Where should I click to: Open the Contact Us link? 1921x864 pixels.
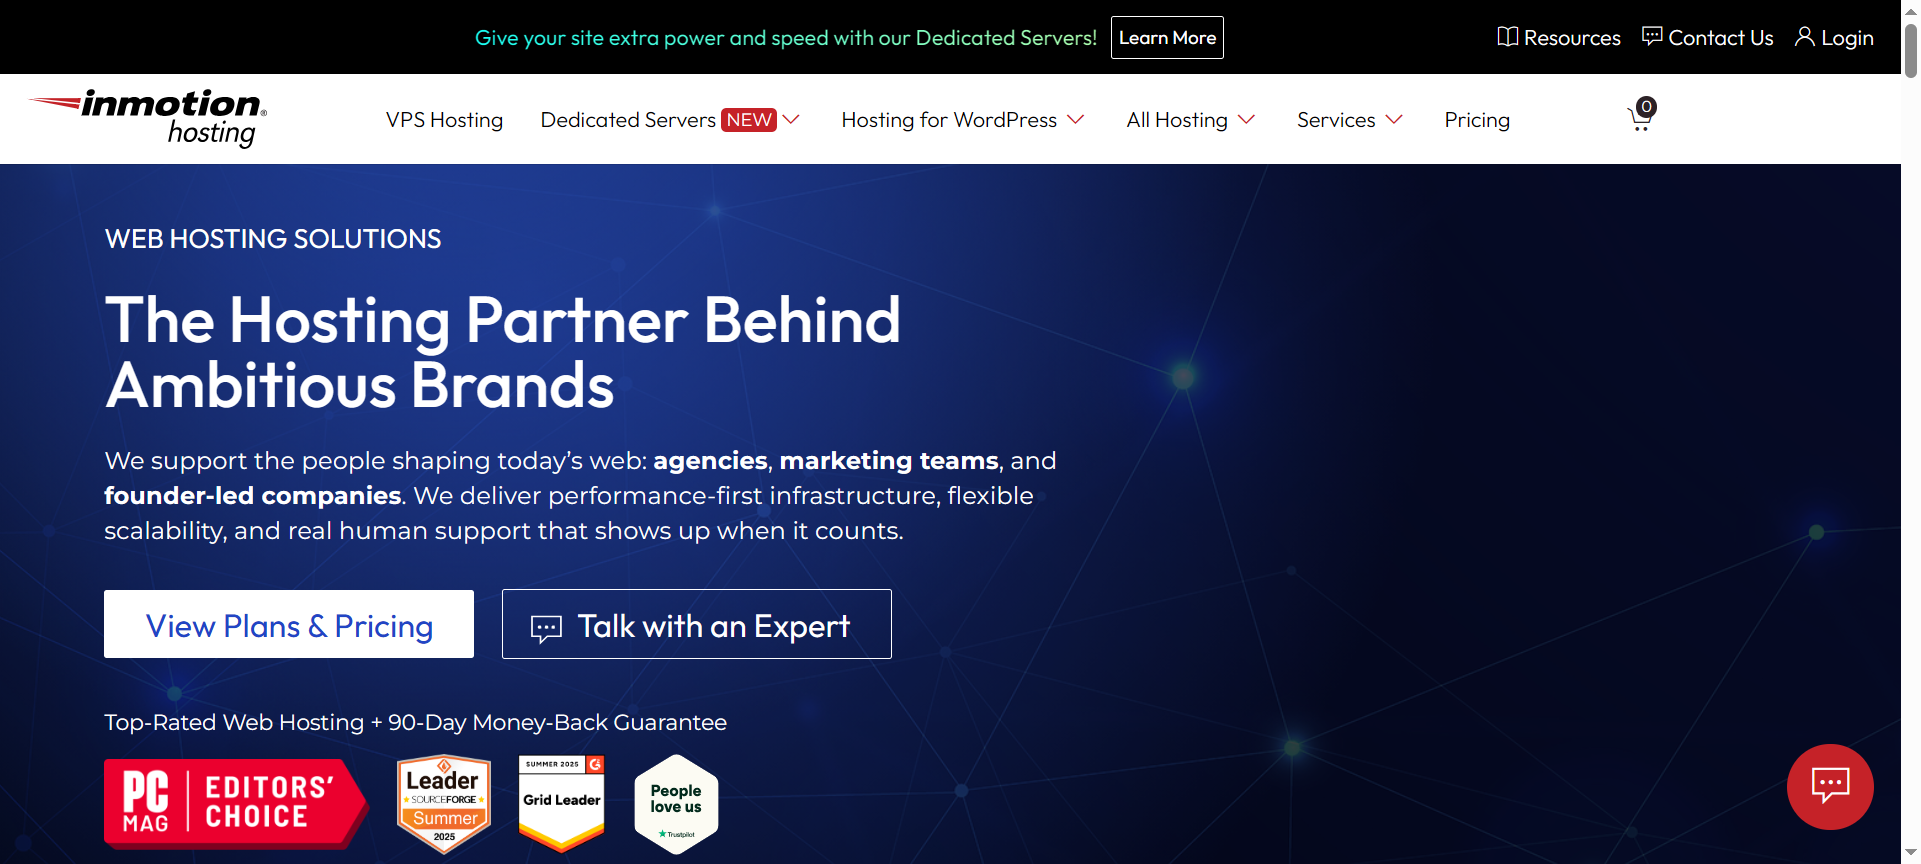pyautogui.click(x=1708, y=38)
